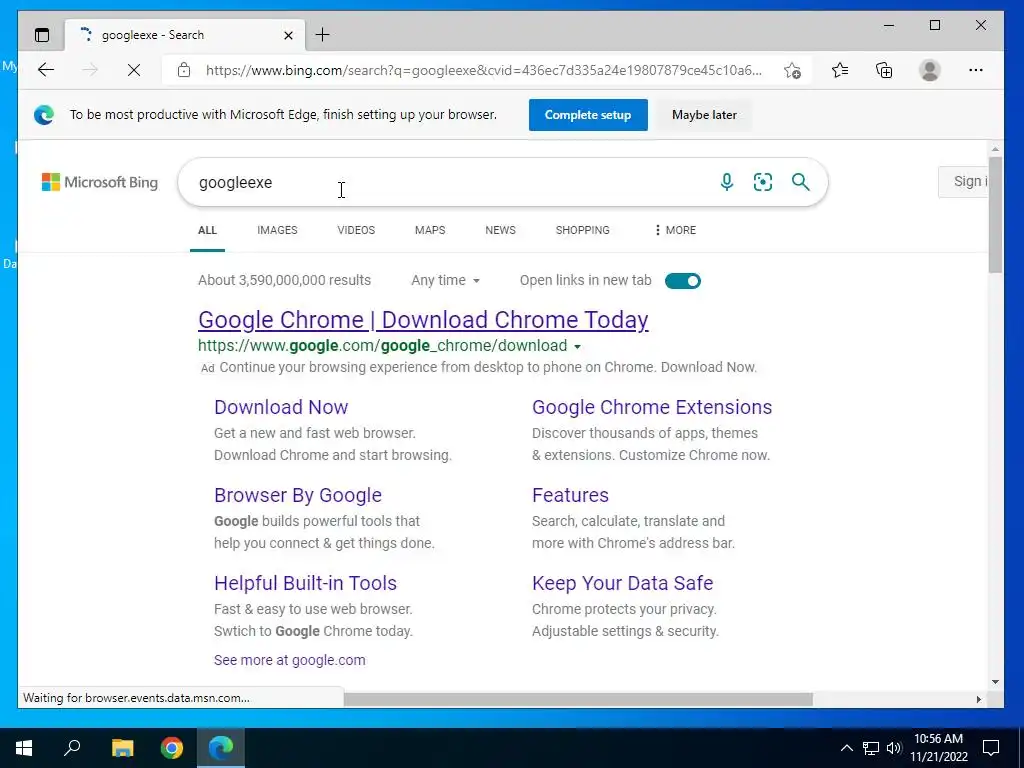Viewport: 1024px width, 768px height.
Task: Switch to the SHOPPING tab
Action: coord(583,230)
